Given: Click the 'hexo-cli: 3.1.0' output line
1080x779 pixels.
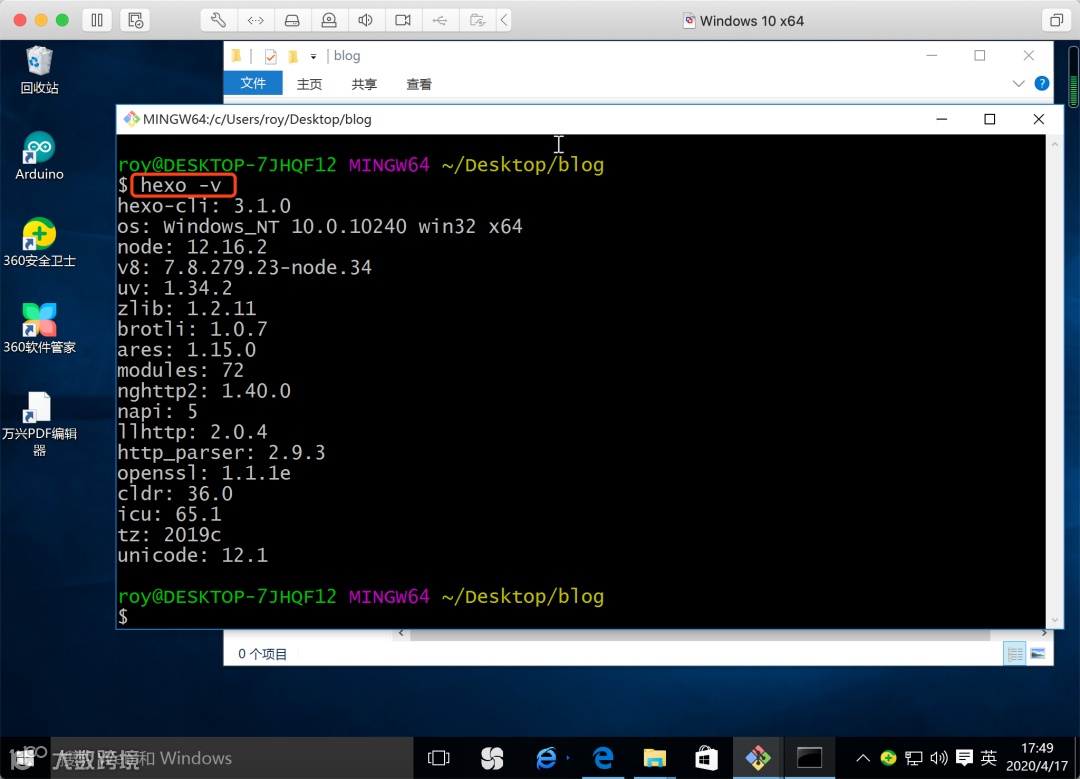Looking at the screenshot, I should tap(204, 206).
